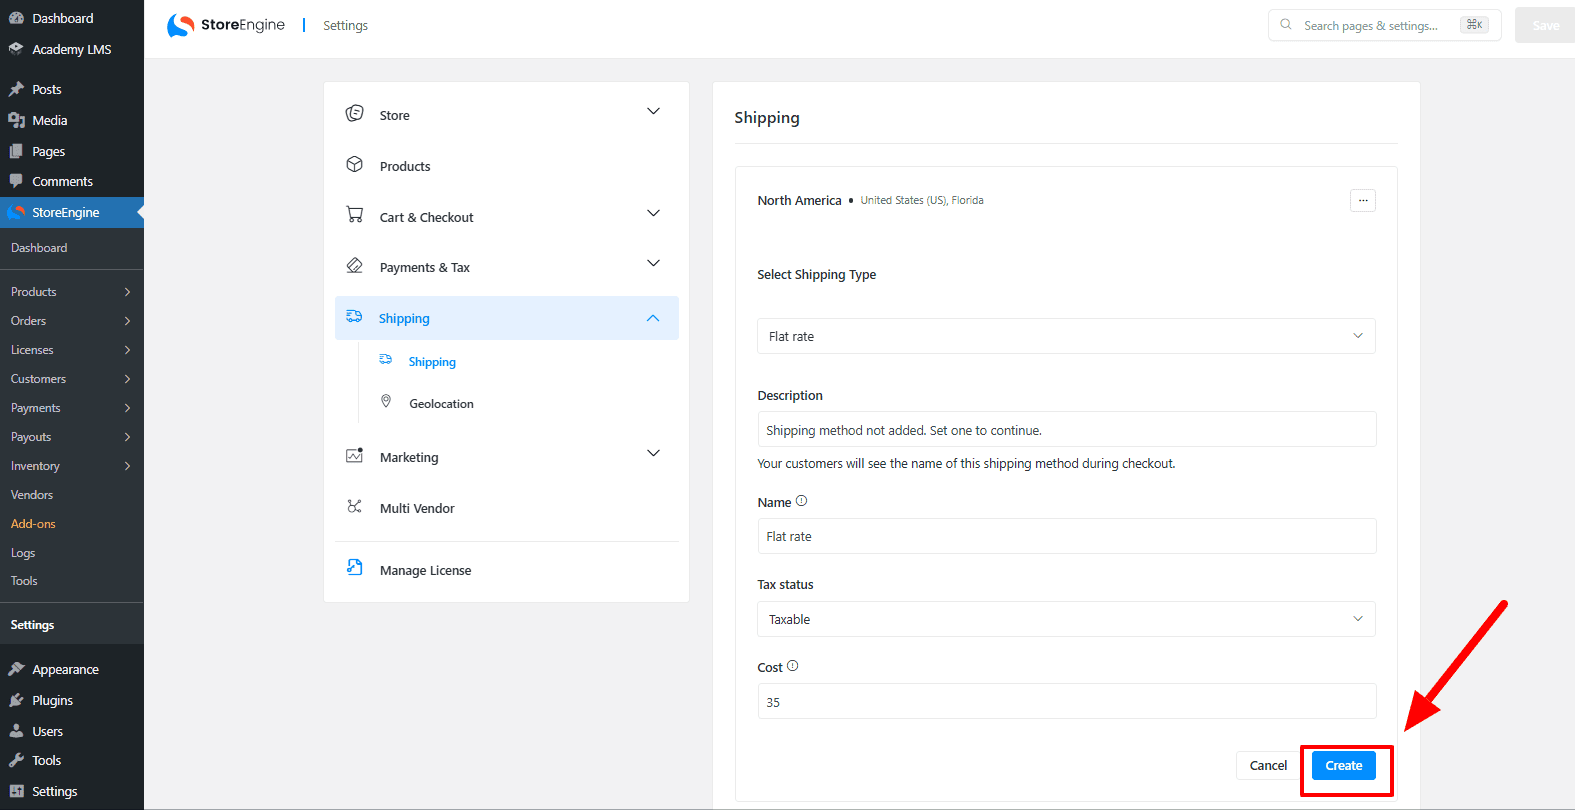Expand Payouts submenu arrow
Viewport: 1575px width, 810px height.
127,437
